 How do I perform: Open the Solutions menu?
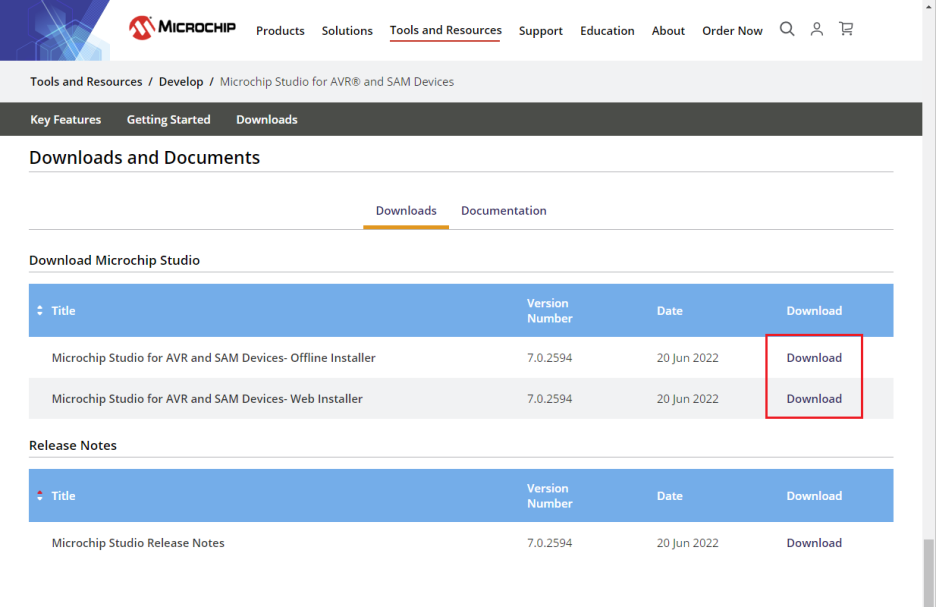347,30
